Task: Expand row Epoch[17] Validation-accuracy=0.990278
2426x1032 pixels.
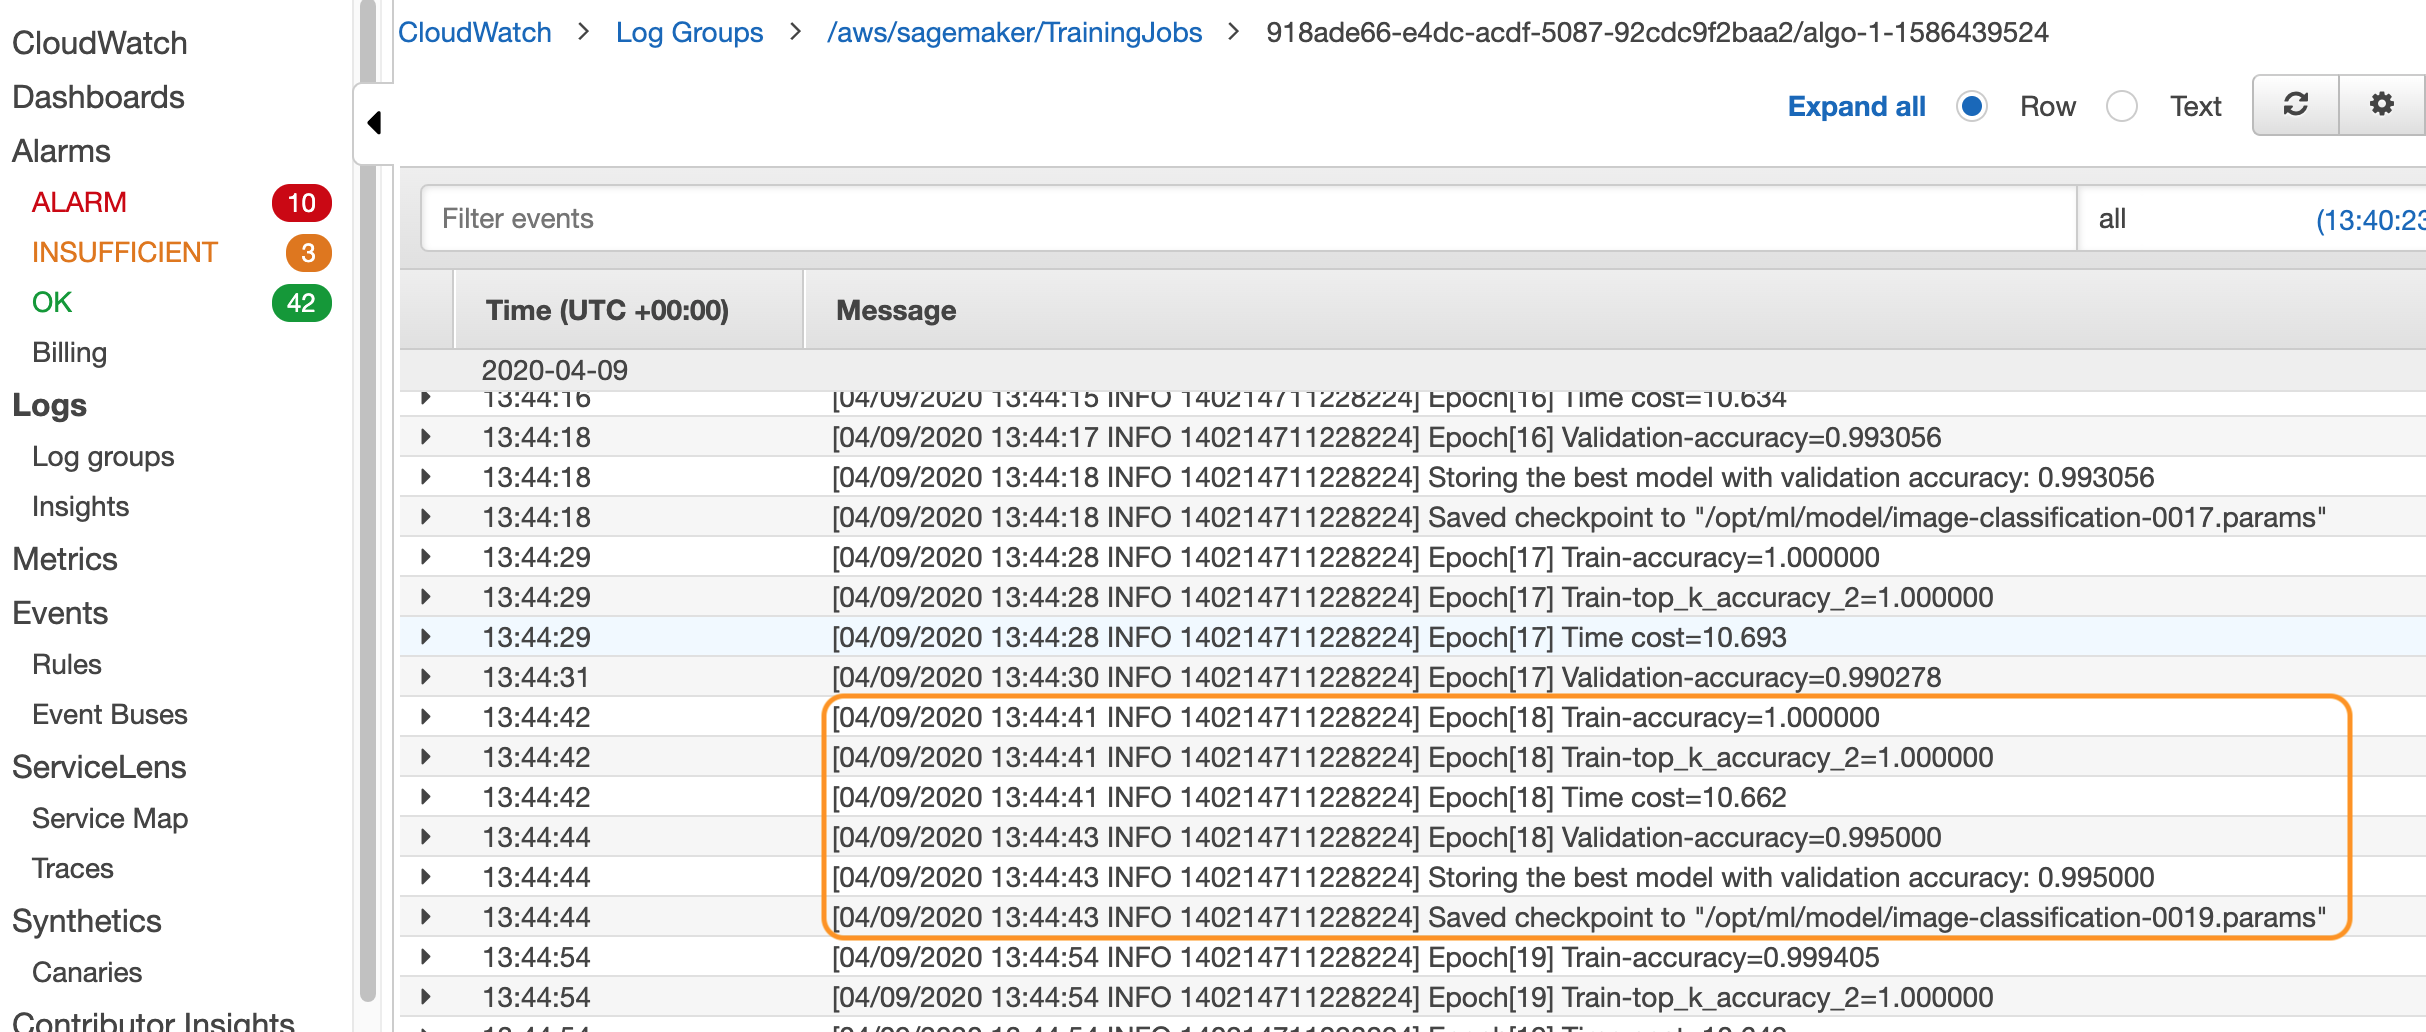Action: (x=426, y=677)
